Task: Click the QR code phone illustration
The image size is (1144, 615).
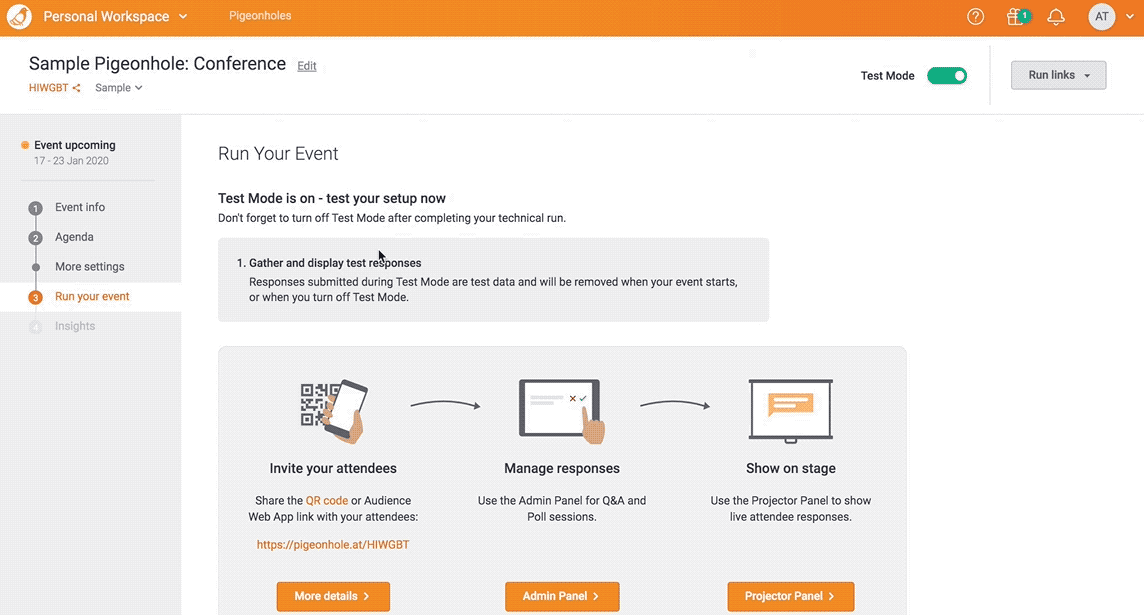Action: click(334, 411)
